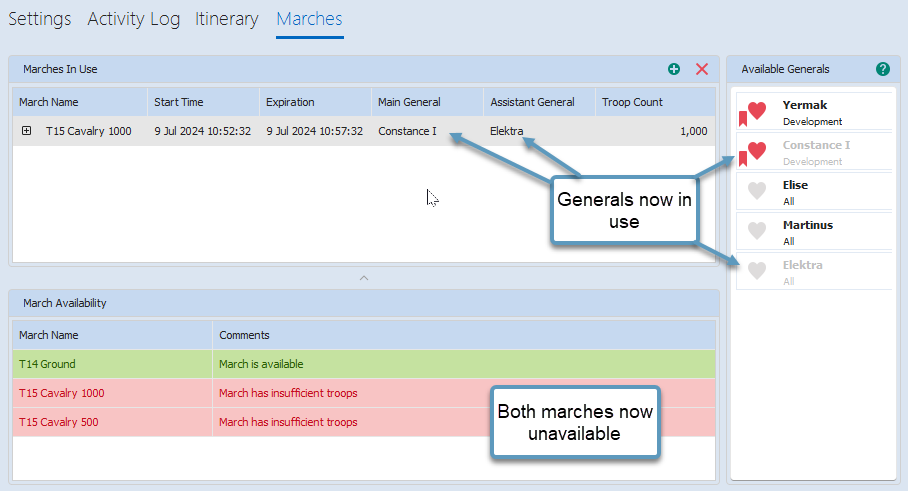Screen dimensions: 908x491
Task: Open Available Generals help icon
Action: 882,69
